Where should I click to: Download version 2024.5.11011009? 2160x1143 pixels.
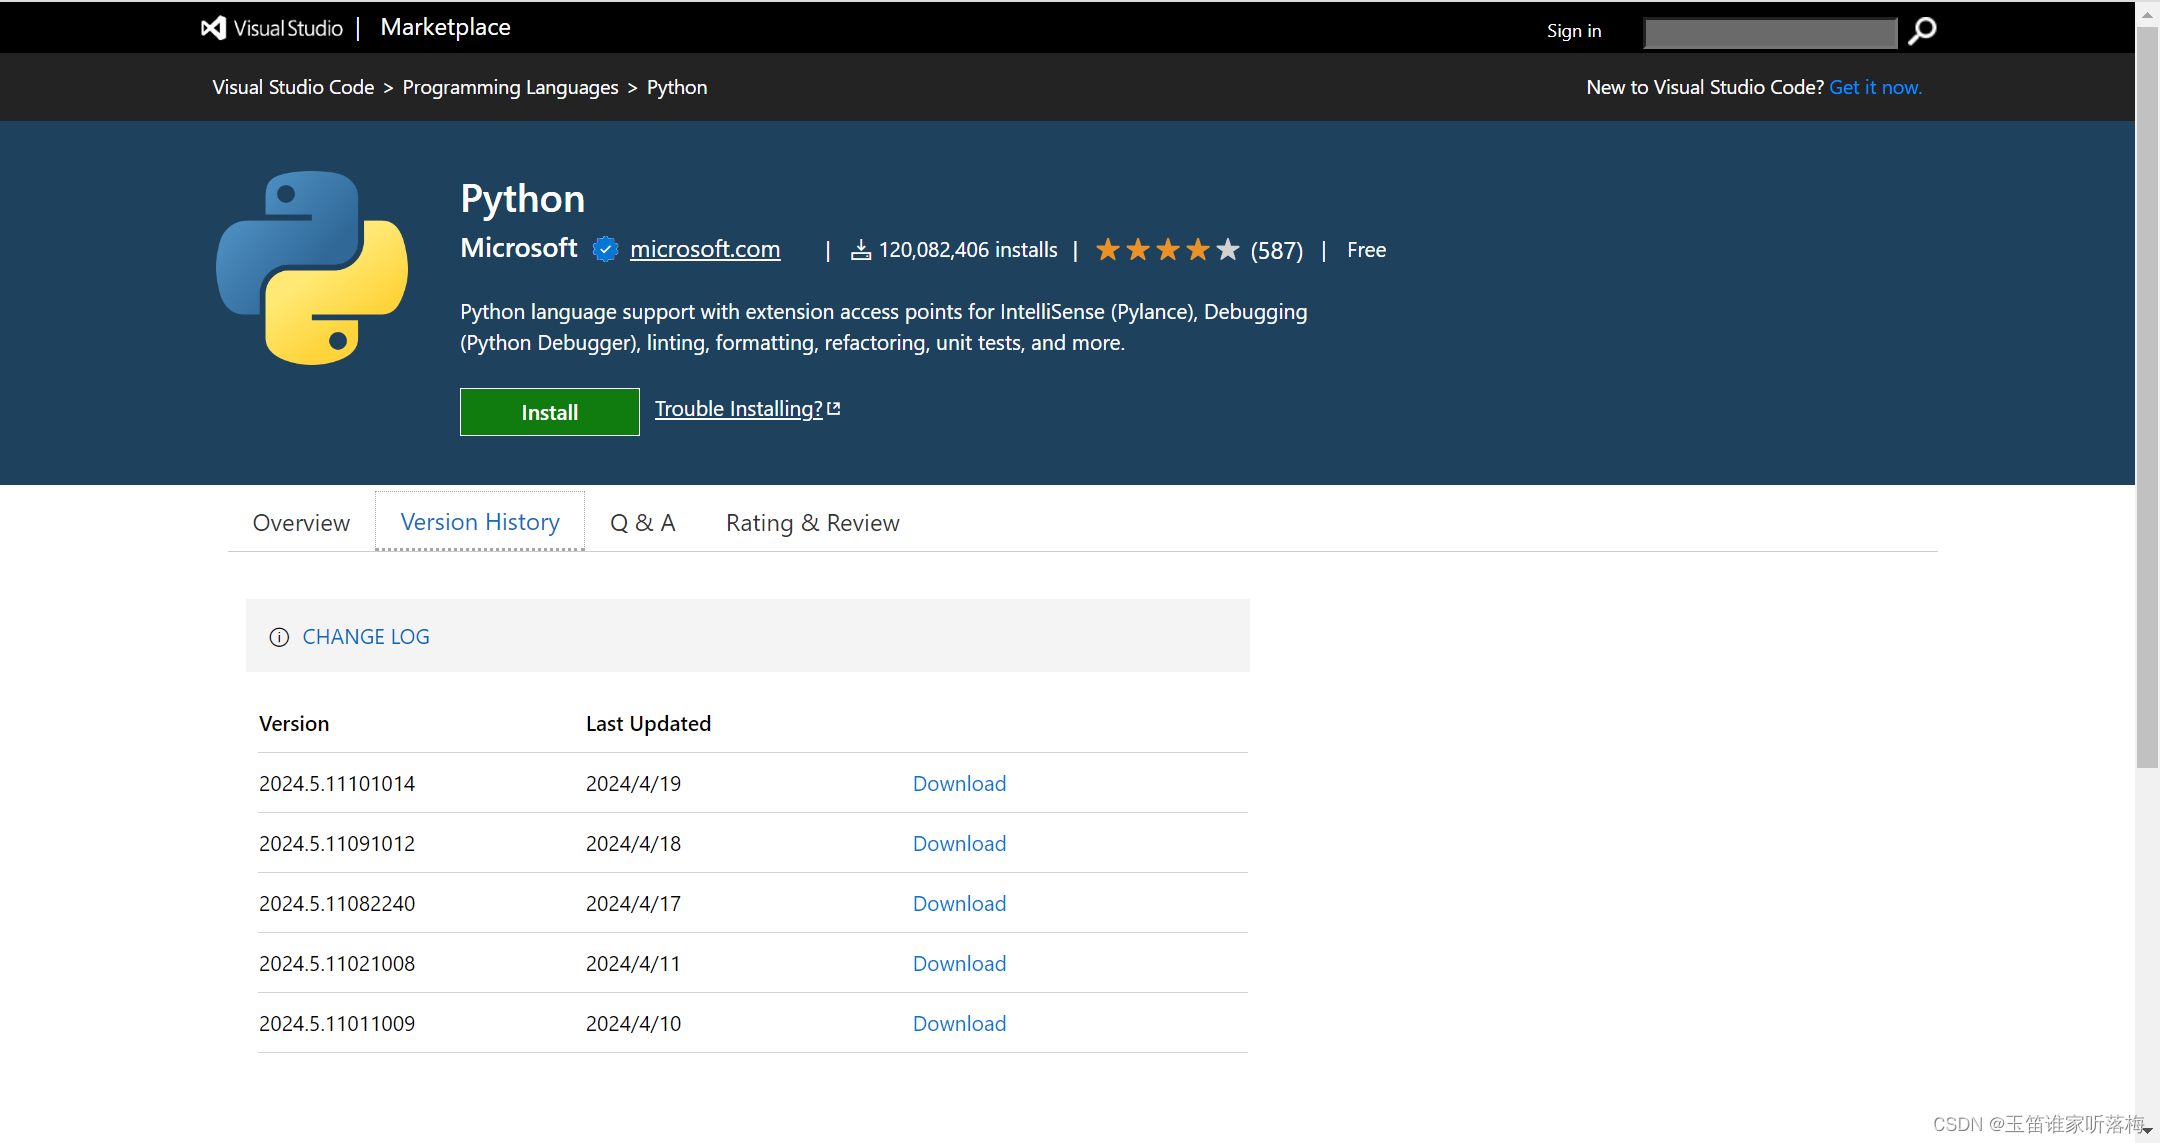959,1023
